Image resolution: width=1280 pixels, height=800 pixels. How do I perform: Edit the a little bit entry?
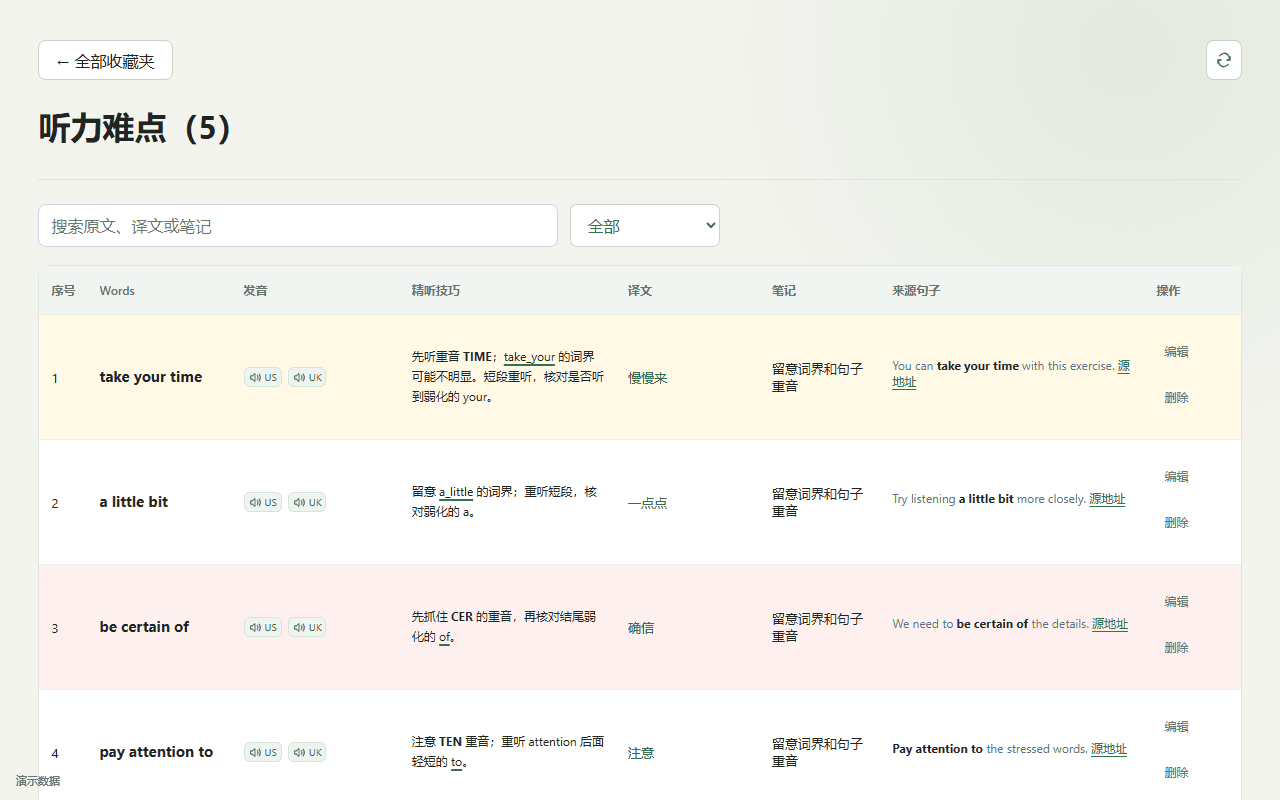click(x=1176, y=477)
